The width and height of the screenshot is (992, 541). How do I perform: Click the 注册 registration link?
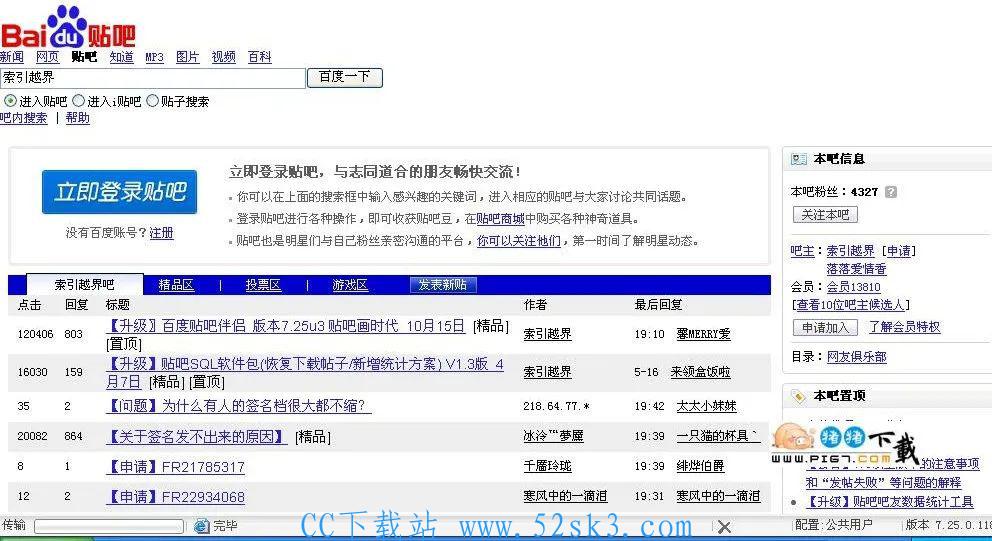point(161,233)
